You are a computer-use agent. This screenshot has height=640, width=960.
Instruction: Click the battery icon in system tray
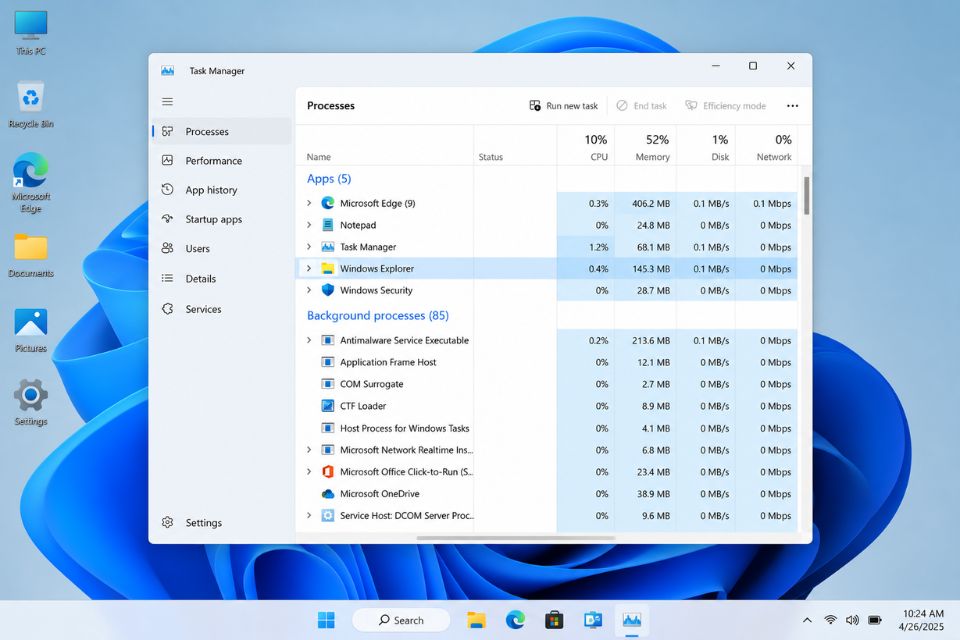(x=875, y=620)
